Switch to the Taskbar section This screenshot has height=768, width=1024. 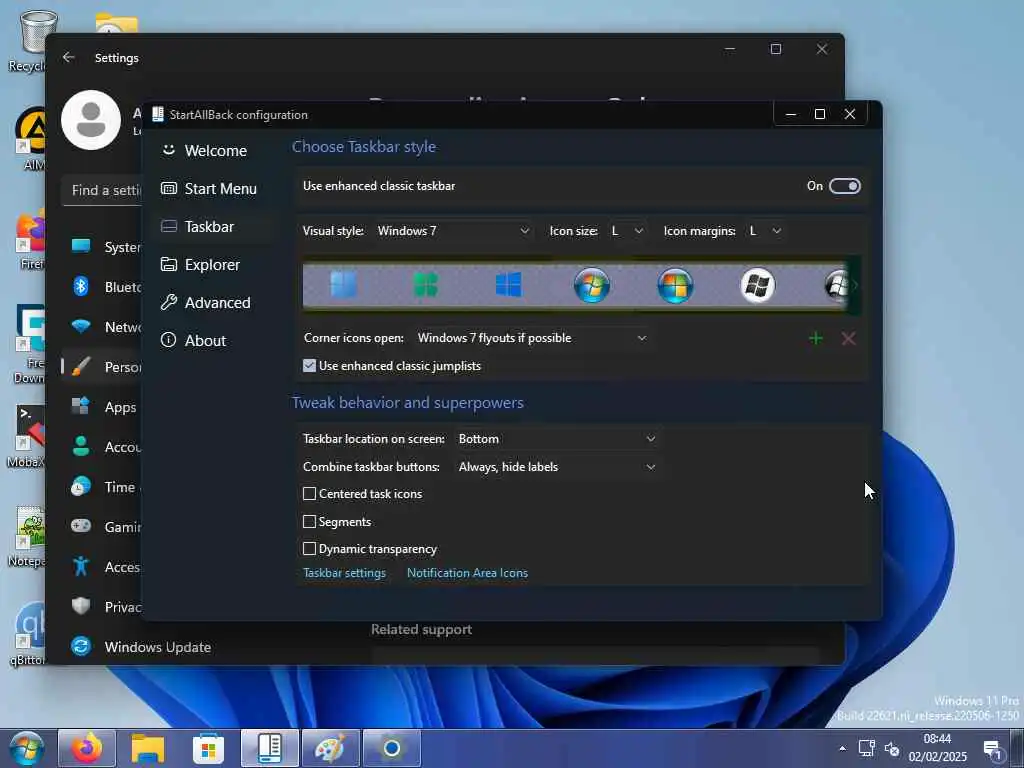click(x=215, y=227)
